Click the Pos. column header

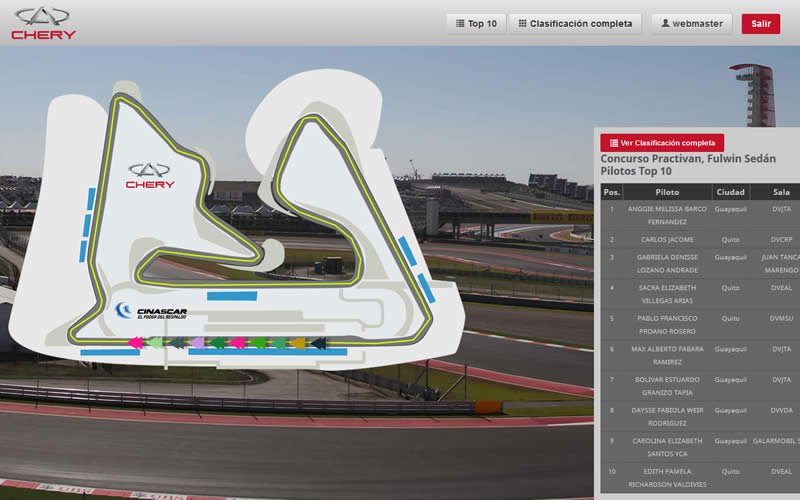[612, 192]
